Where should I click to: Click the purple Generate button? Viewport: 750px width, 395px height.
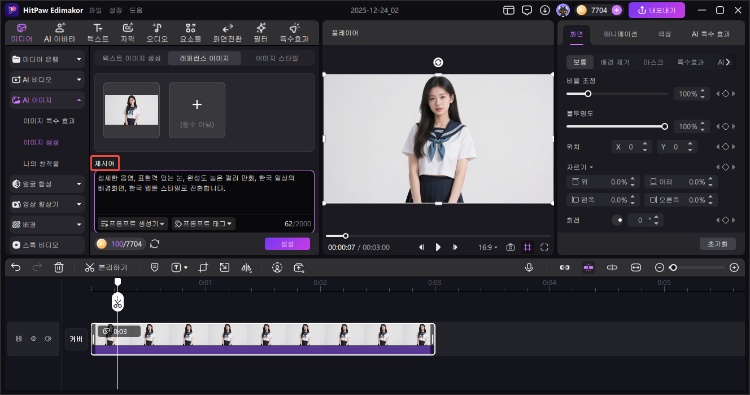coord(287,244)
